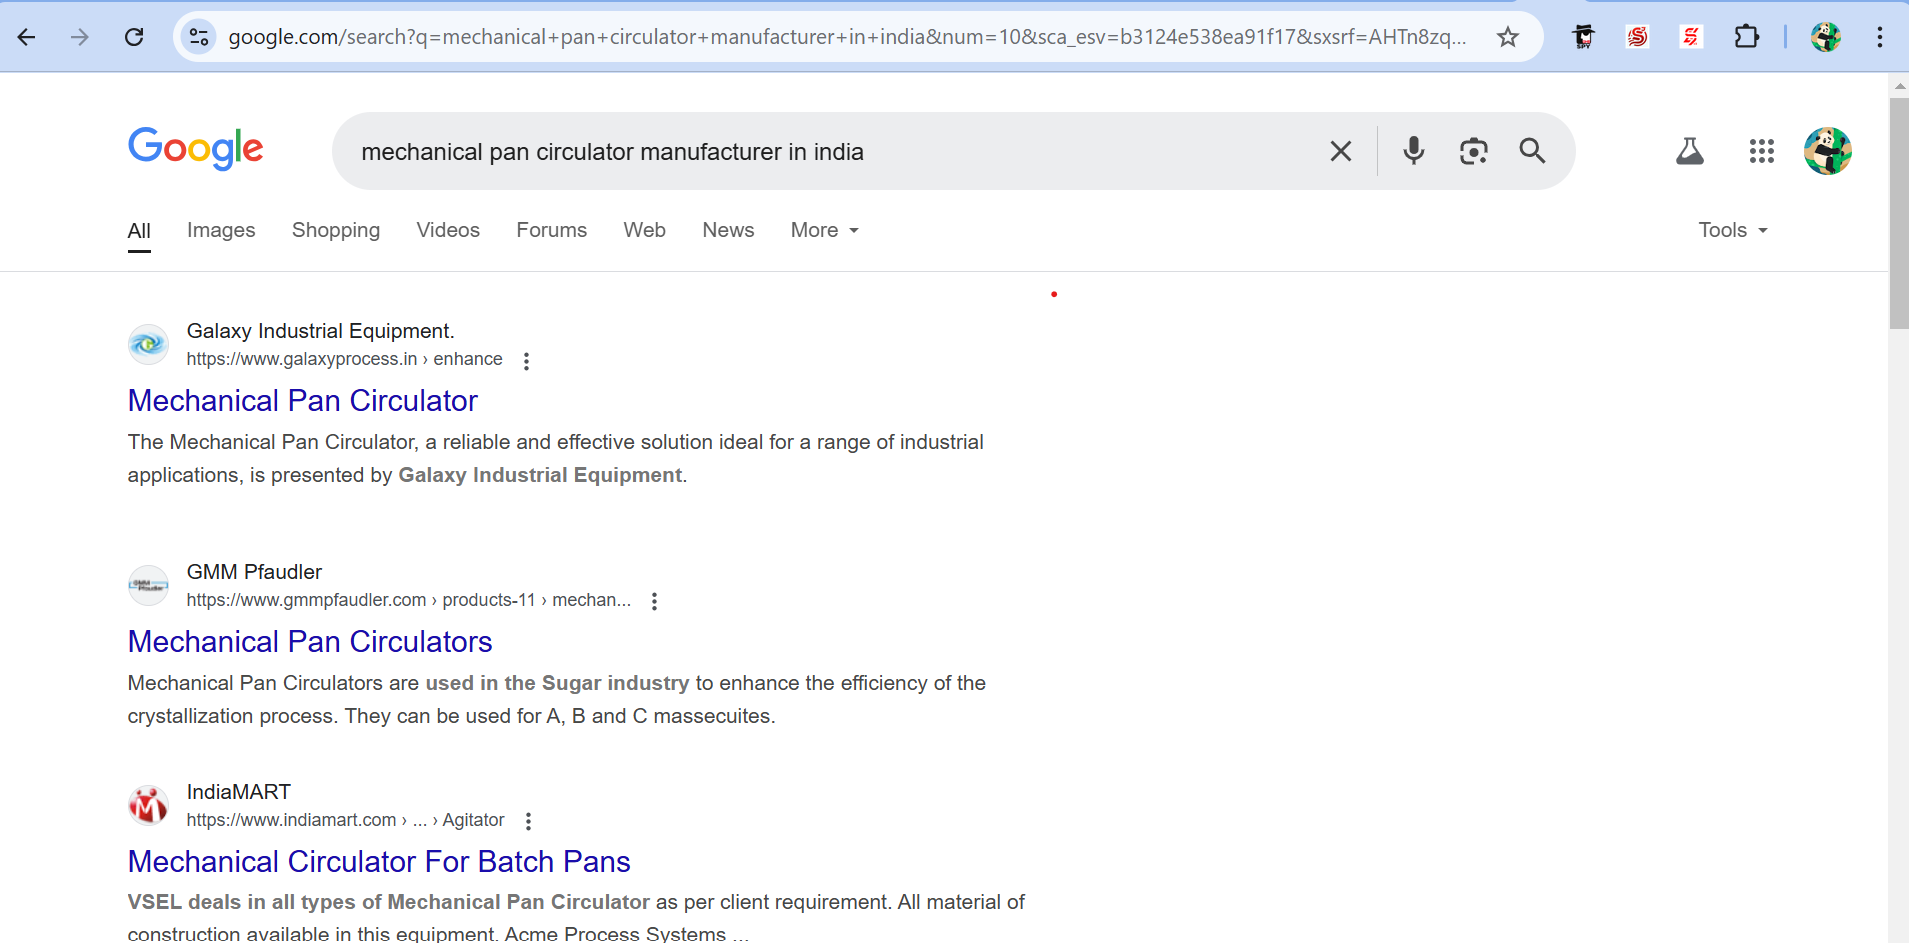Open Google Lens image search
Screen dimensions: 1909x943
tap(1473, 151)
